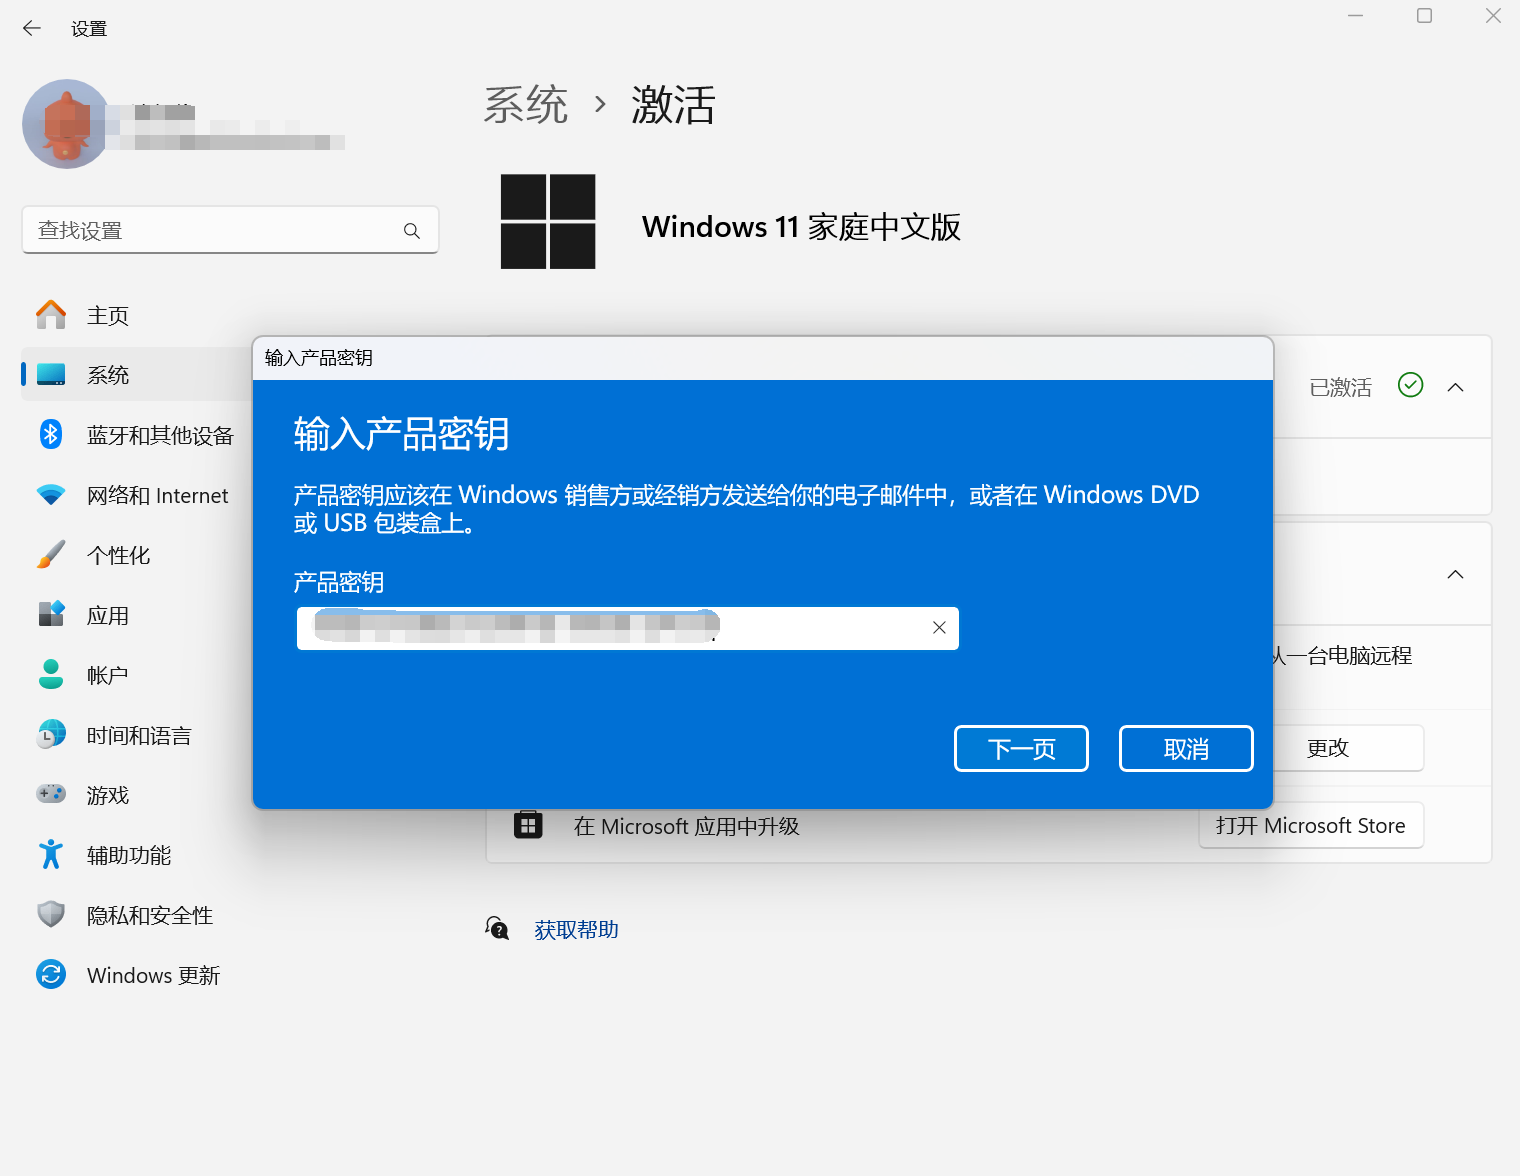Select 时间和语言 menu item

coord(139,736)
